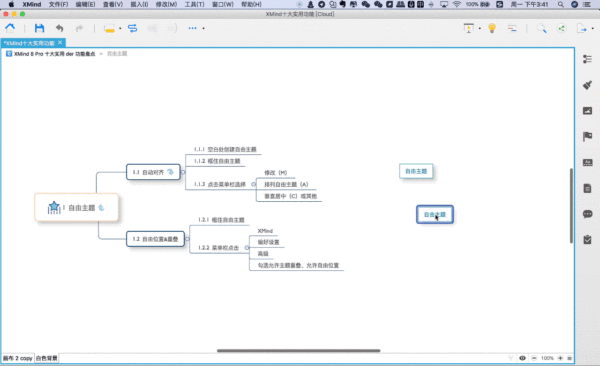Open the 插入(I) menu
The height and width of the screenshot is (366, 600).
139,5
